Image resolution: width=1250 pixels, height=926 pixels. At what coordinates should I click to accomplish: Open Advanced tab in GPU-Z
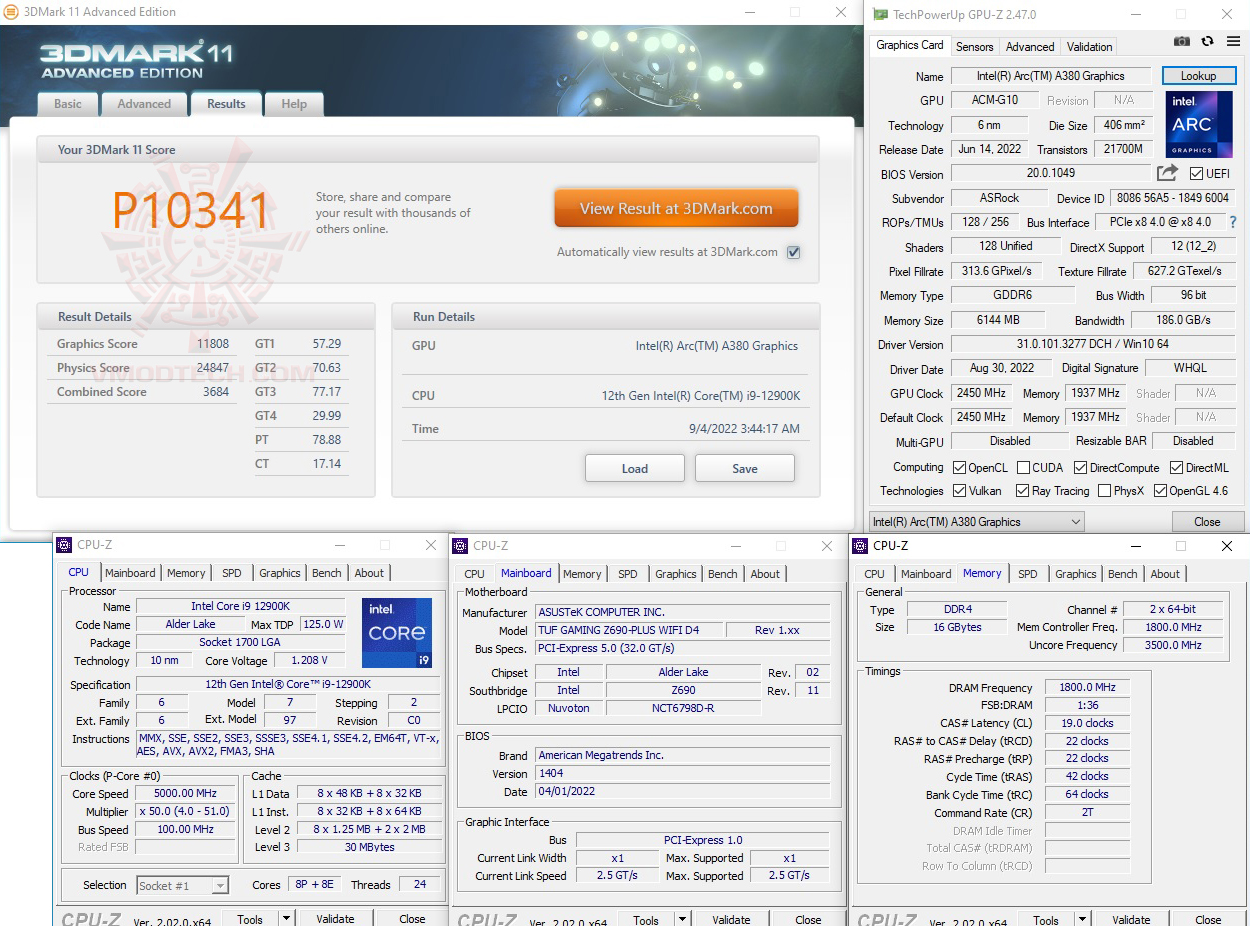(1030, 47)
